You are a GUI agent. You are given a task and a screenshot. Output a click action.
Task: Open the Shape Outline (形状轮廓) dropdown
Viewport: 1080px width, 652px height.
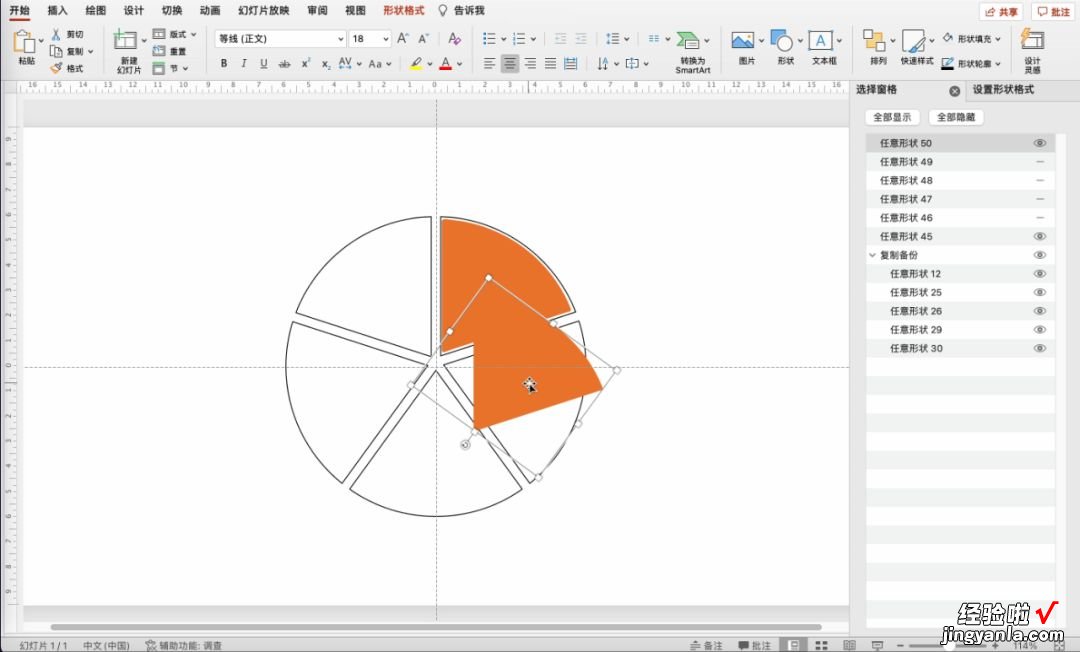click(x=971, y=63)
